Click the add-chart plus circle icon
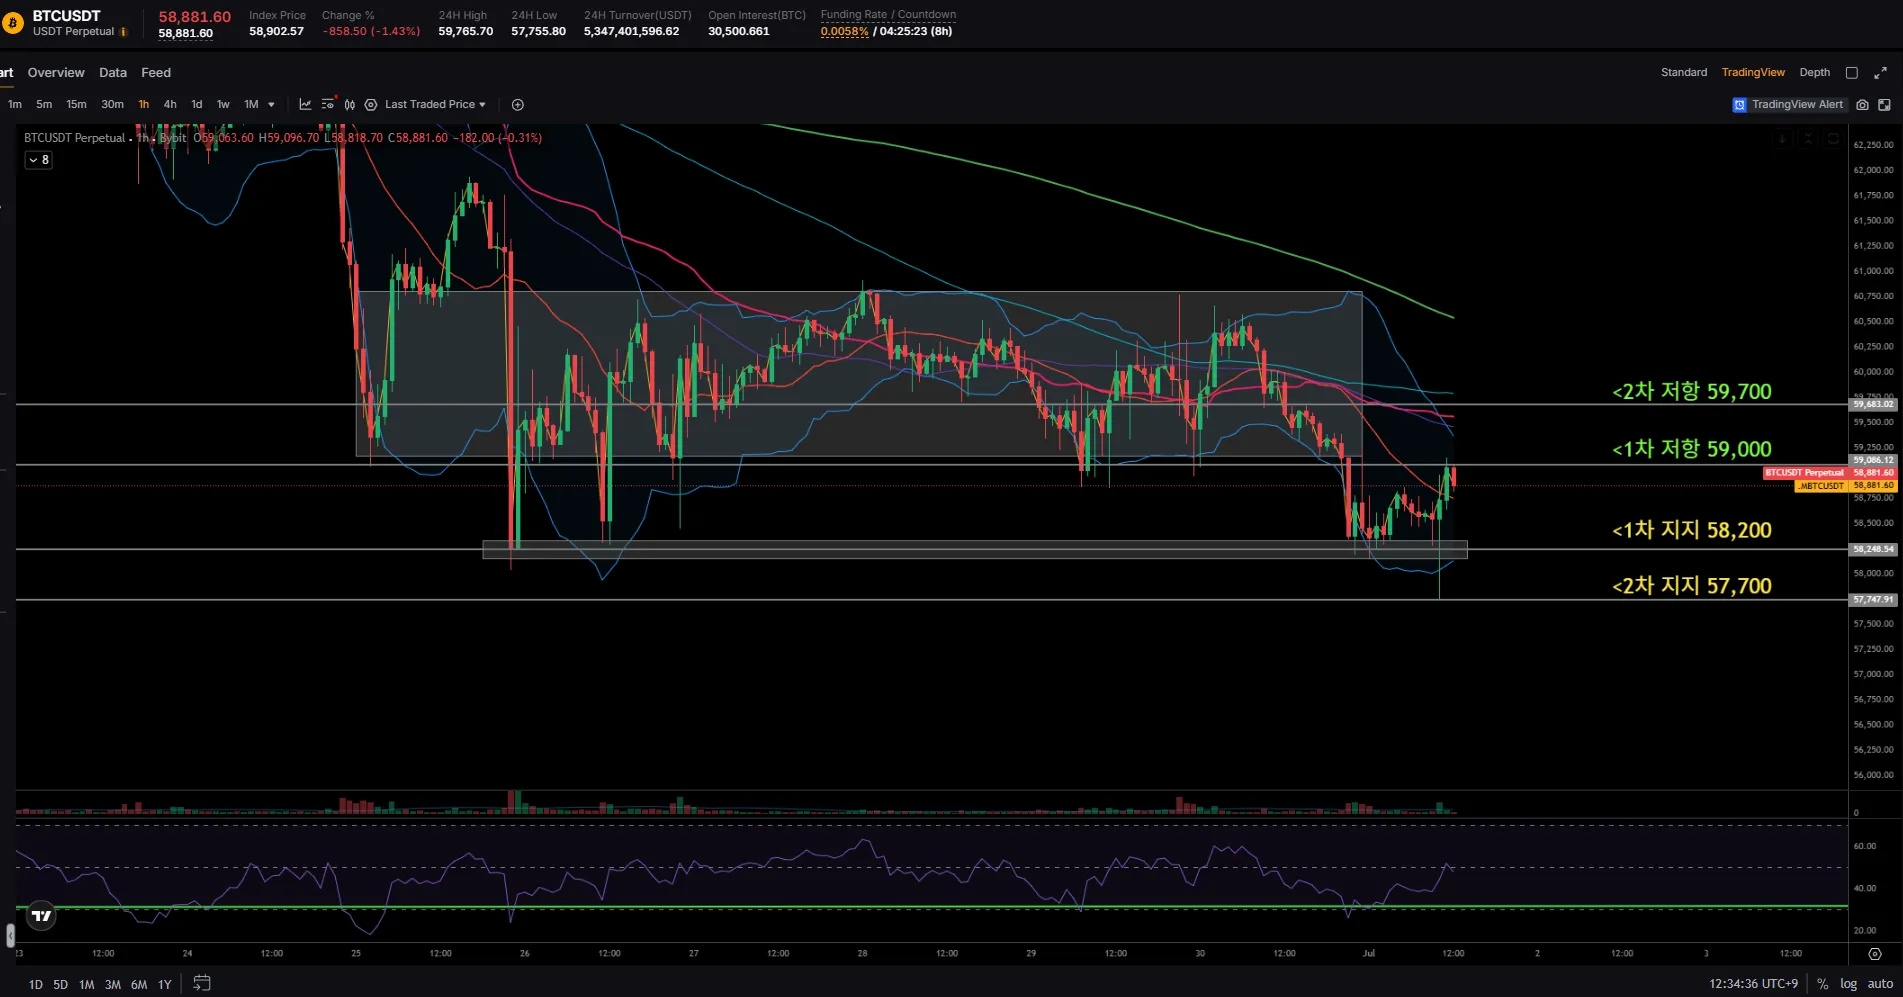Image resolution: width=1903 pixels, height=997 pixels. (x=517, y=104)
